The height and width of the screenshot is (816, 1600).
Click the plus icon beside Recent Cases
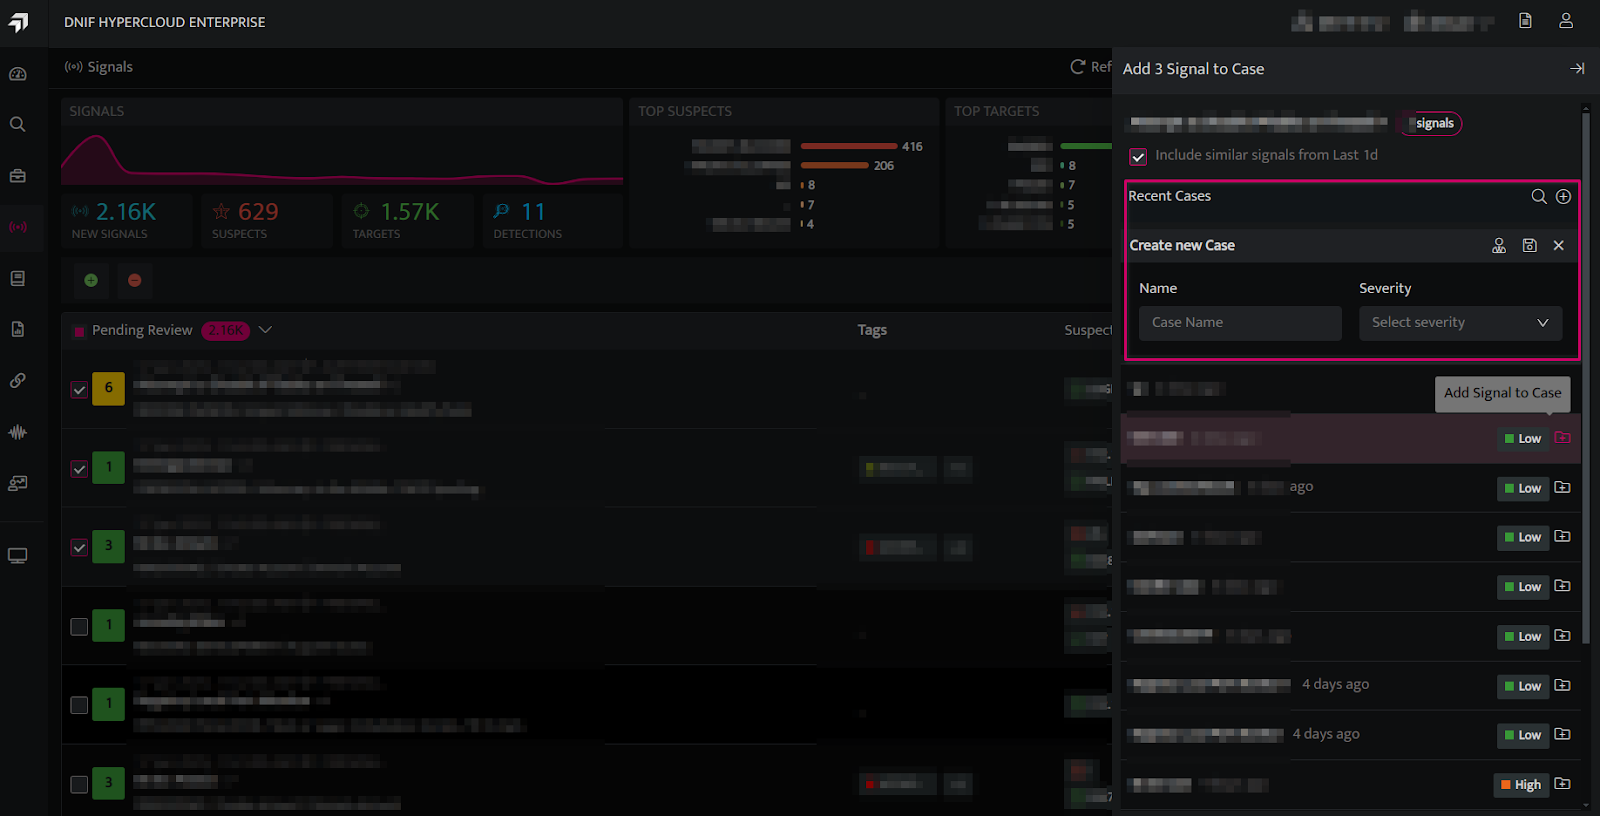click(x=1563, y=196)
